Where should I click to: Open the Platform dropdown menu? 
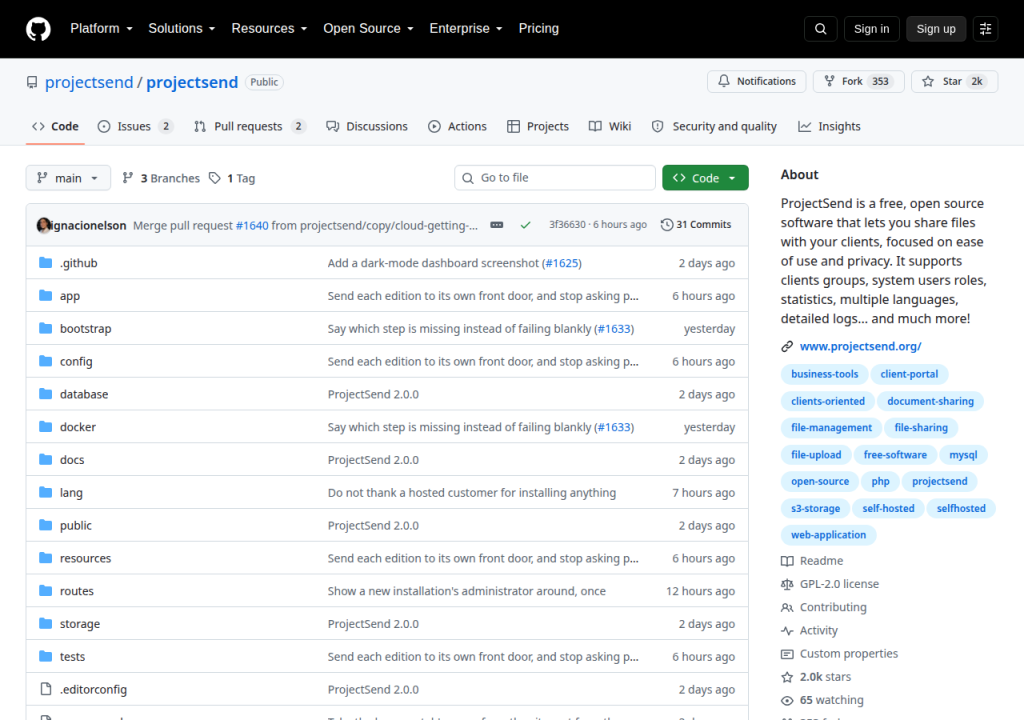(101, 29)
